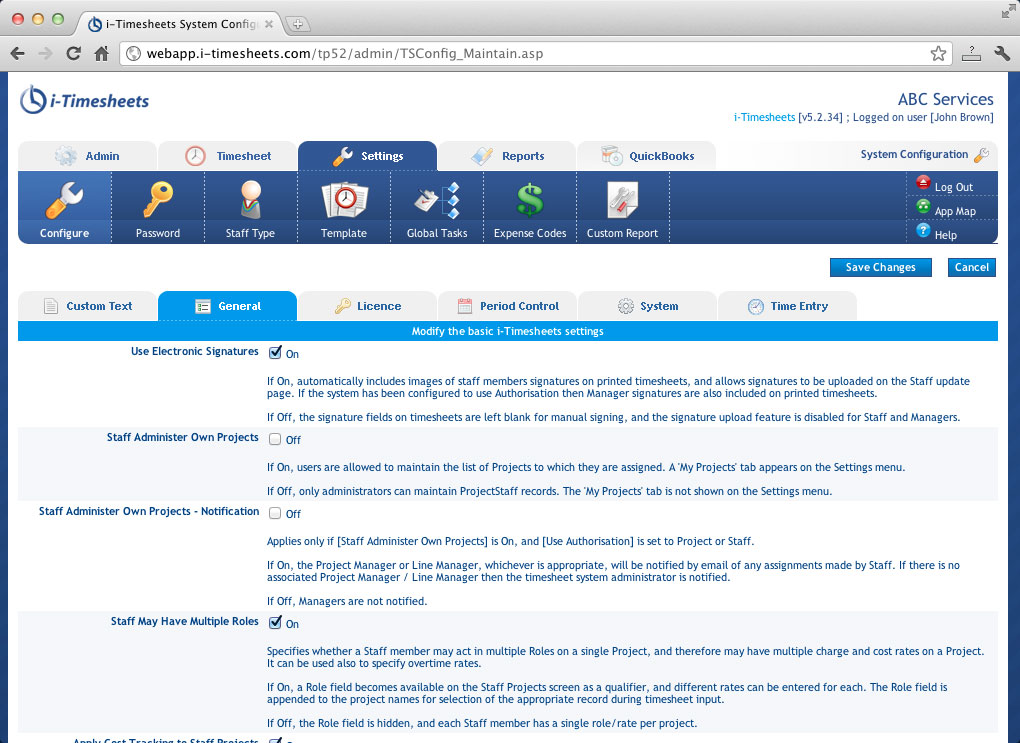Open the Expense Codes dollar icon
1020x743 pixels.
coord(530,200)
